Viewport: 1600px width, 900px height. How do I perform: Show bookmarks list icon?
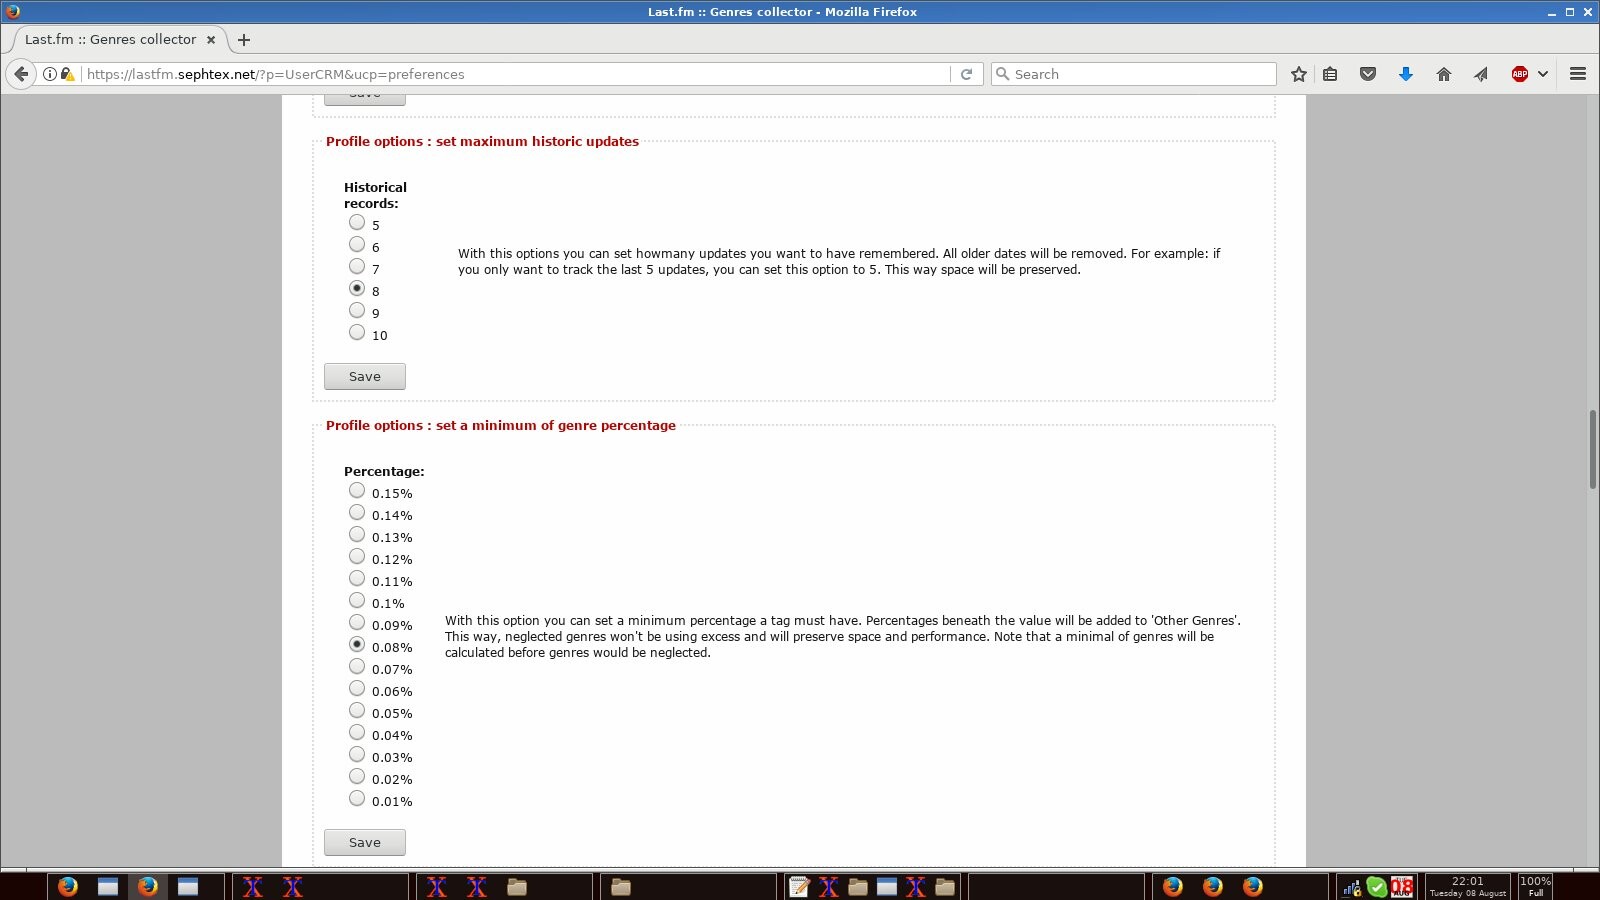tap(1330, 74)
